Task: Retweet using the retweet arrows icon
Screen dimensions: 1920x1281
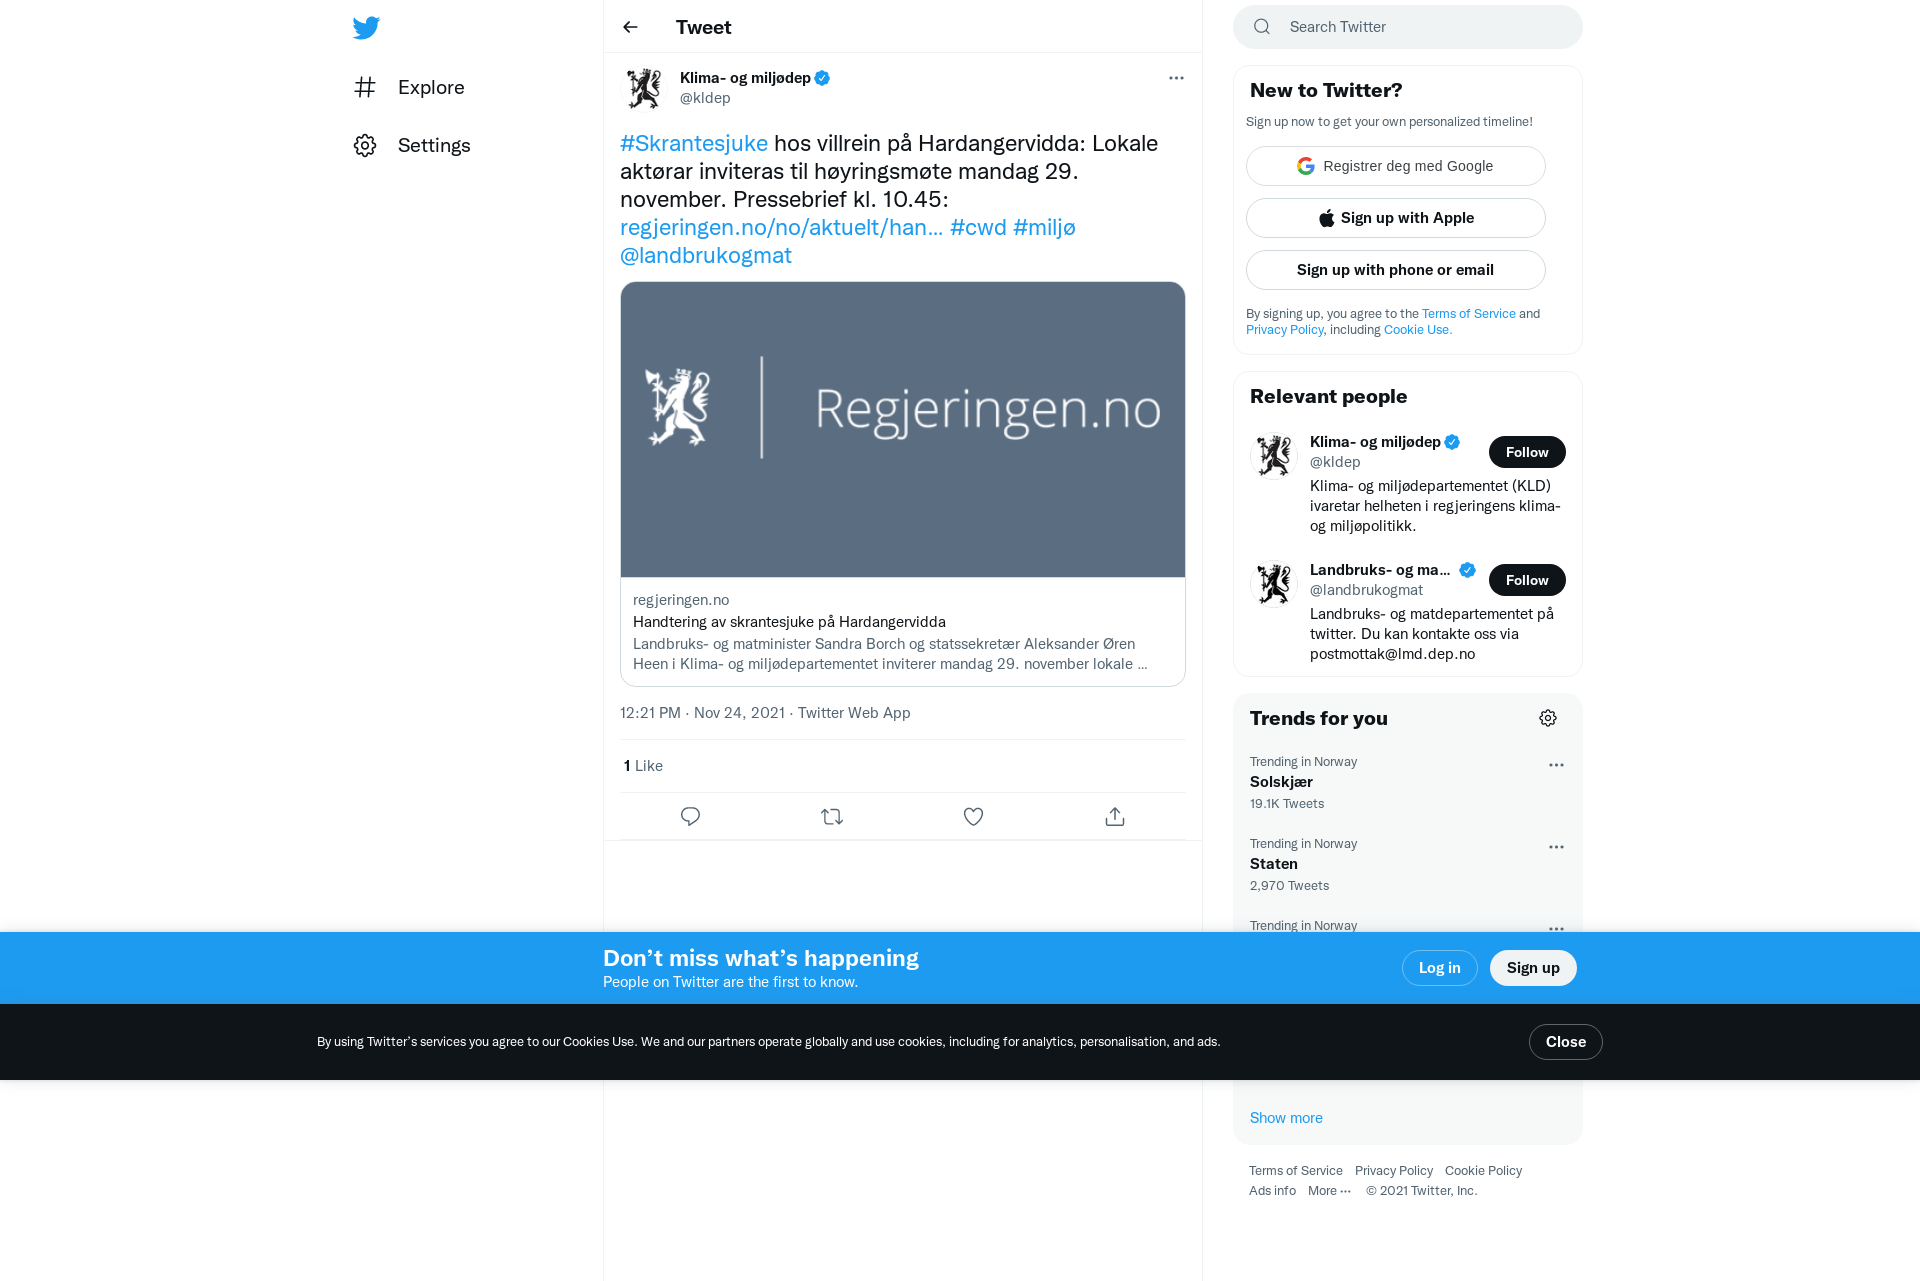Action: [x=832, y=817]
